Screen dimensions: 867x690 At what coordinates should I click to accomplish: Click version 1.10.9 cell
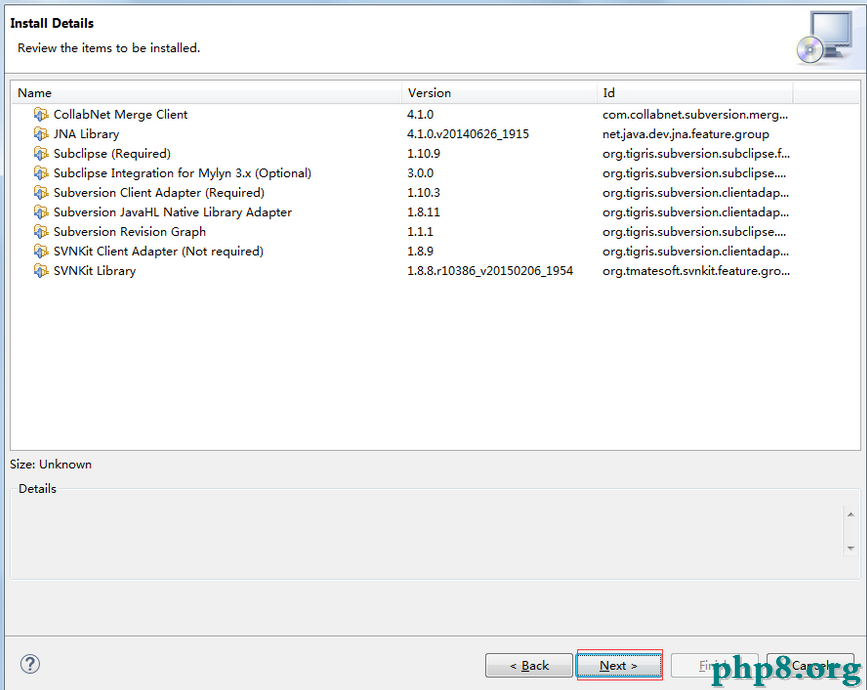424,154
